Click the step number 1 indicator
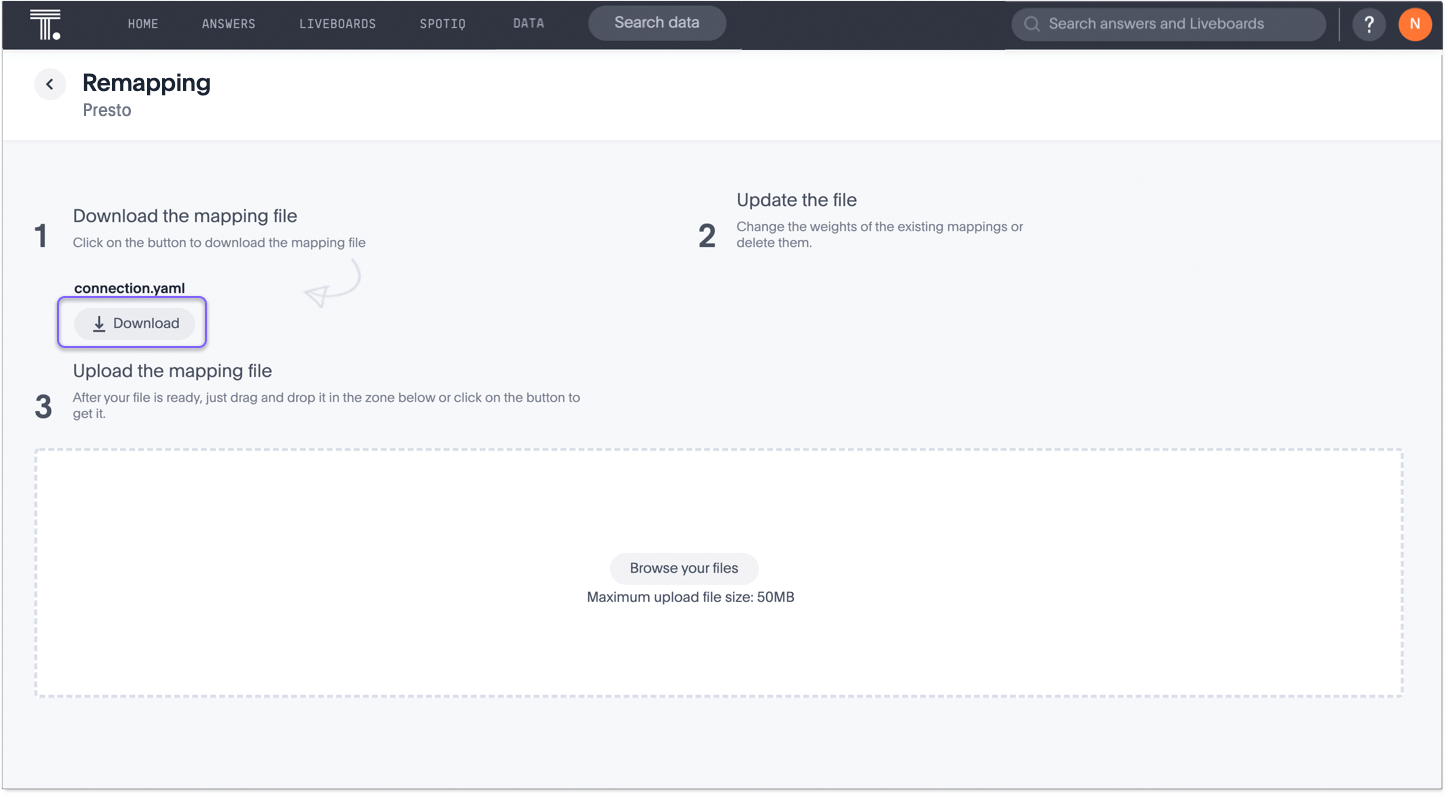Image resolution: width=1448 pixels, height=797 pixels. [41, 236]
